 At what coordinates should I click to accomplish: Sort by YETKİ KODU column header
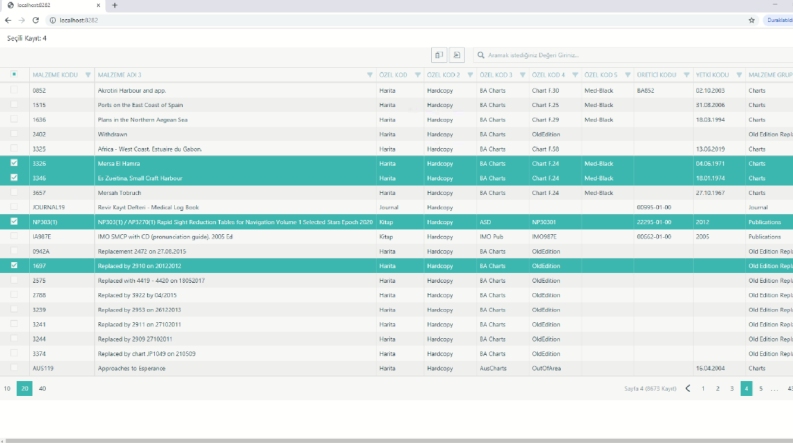click(x=713, y=75)
